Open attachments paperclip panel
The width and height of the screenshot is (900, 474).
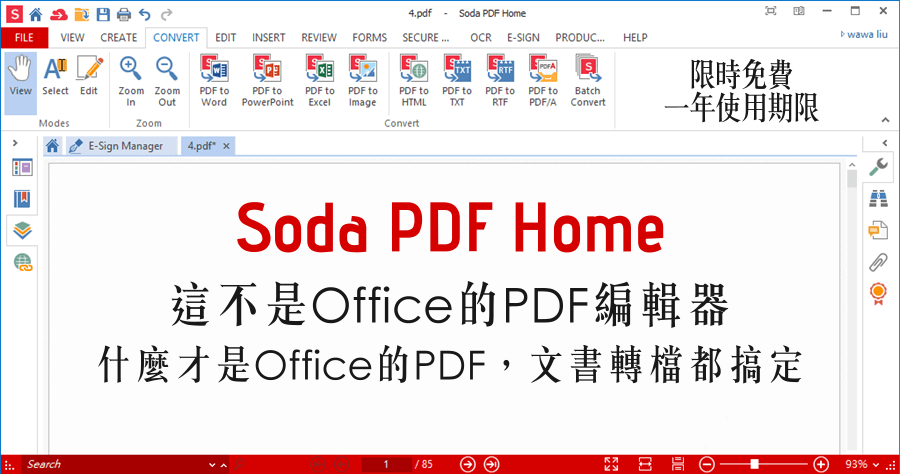878,262
